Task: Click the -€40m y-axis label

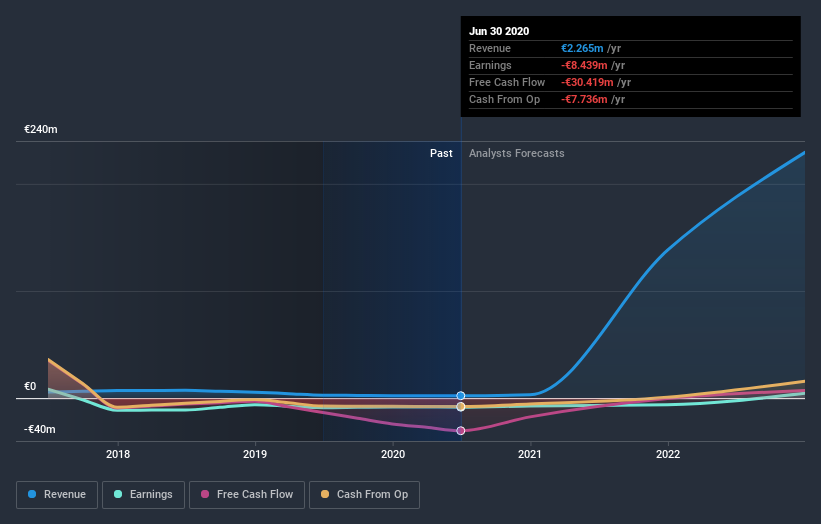Action: [40, 429]
